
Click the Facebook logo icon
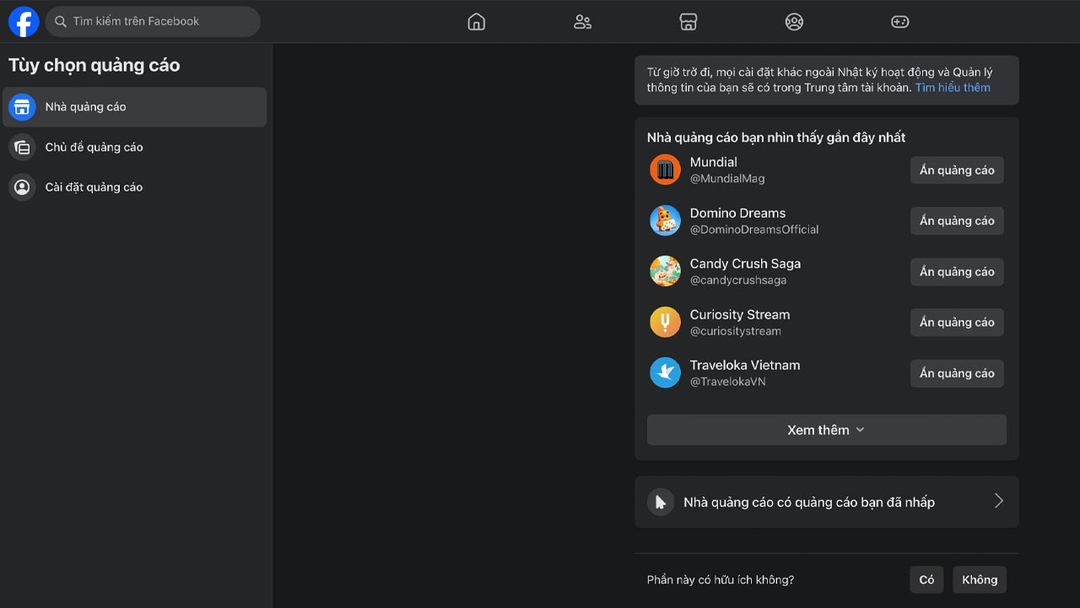23,22
